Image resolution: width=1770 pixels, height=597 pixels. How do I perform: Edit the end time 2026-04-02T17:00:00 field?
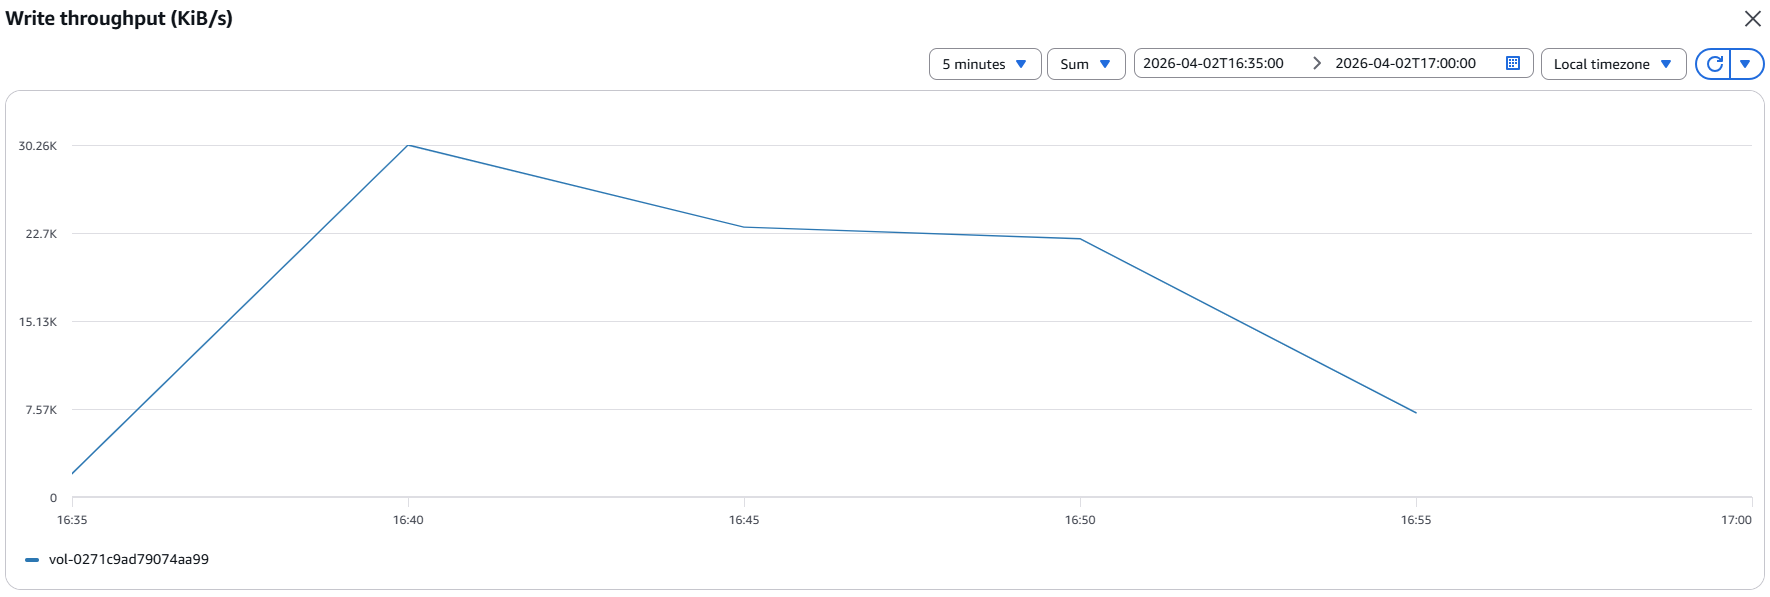1405,63
